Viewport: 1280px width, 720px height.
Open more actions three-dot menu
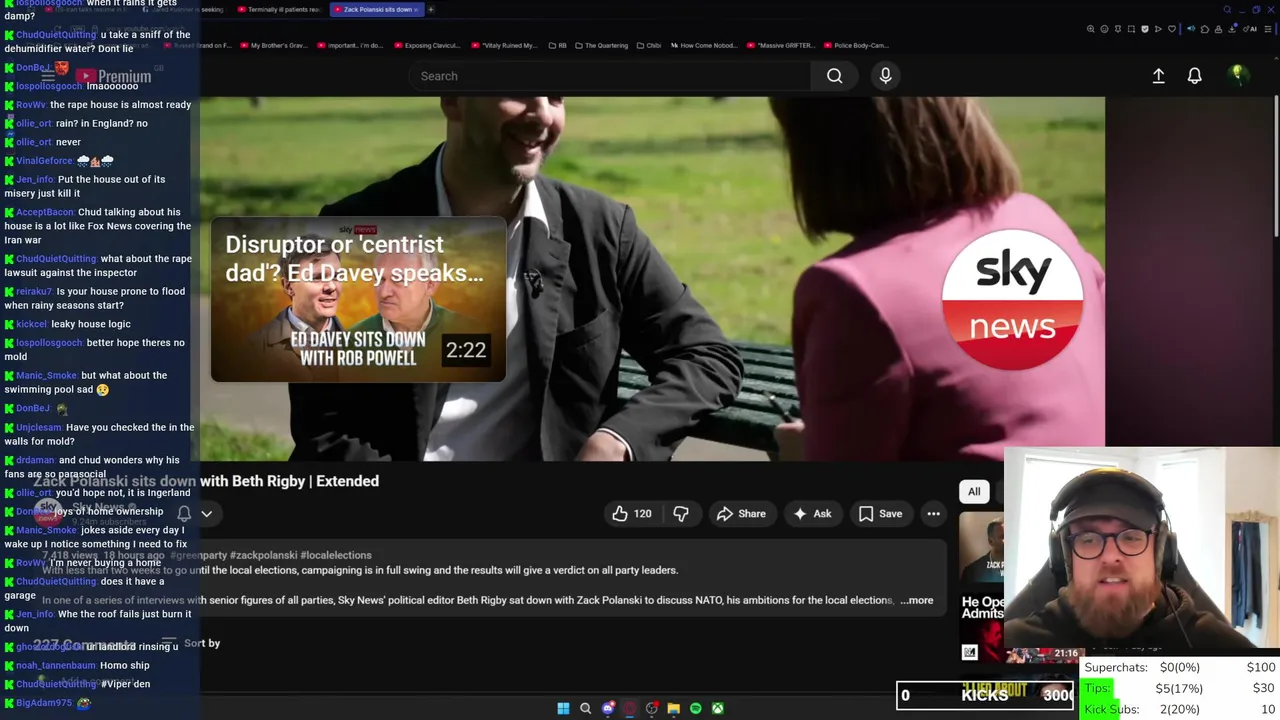[x=933, y=514]
